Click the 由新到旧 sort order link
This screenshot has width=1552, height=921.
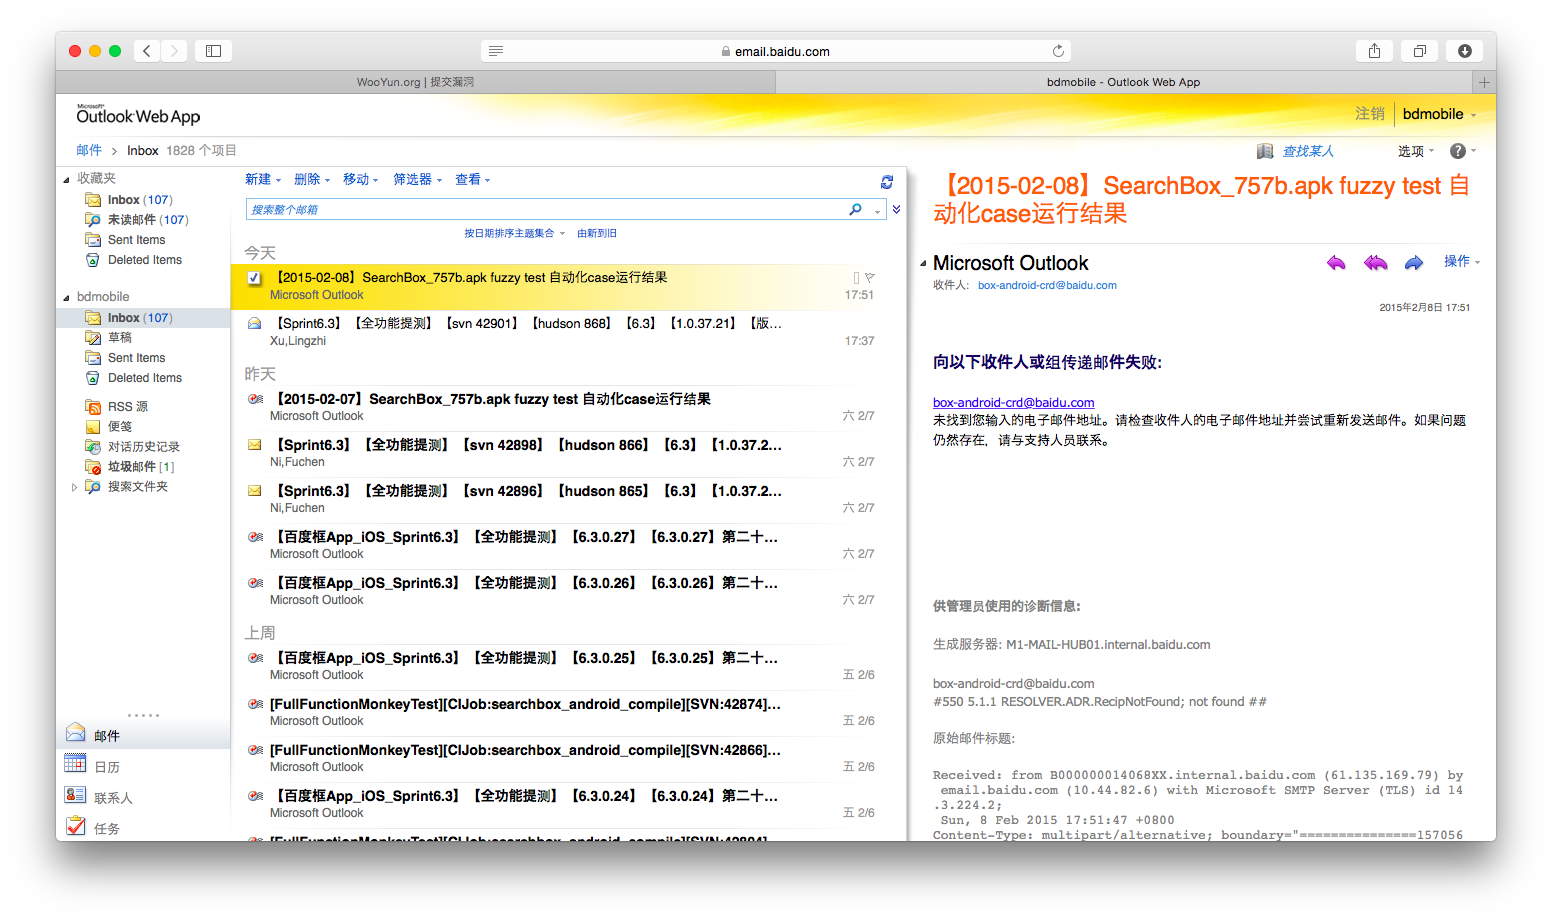coord(596,233)
